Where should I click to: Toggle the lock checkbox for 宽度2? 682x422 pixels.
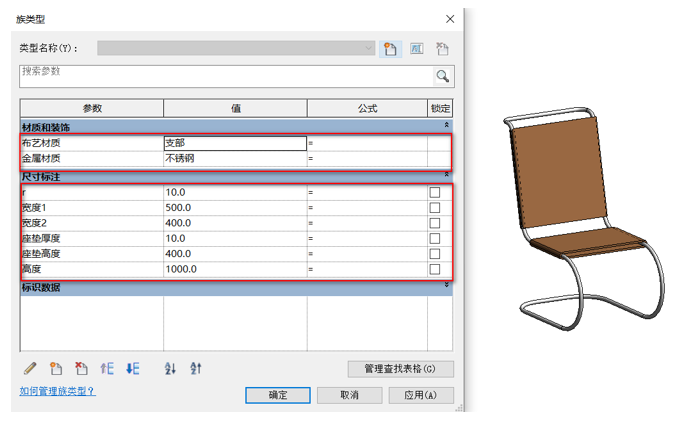pos(435,223)
